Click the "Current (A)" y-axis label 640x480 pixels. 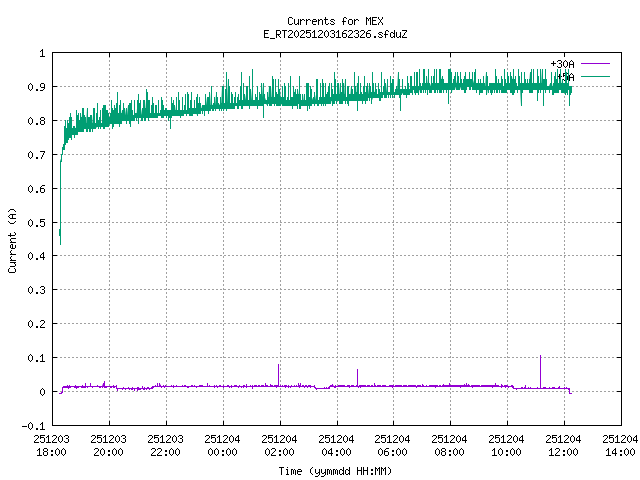point(12,239)
